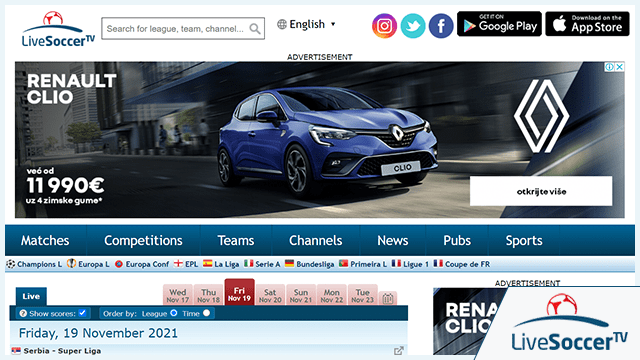The image size is (640, 360).
Task: Click the Show scores help question icon
Action: [x=23, y=313]
